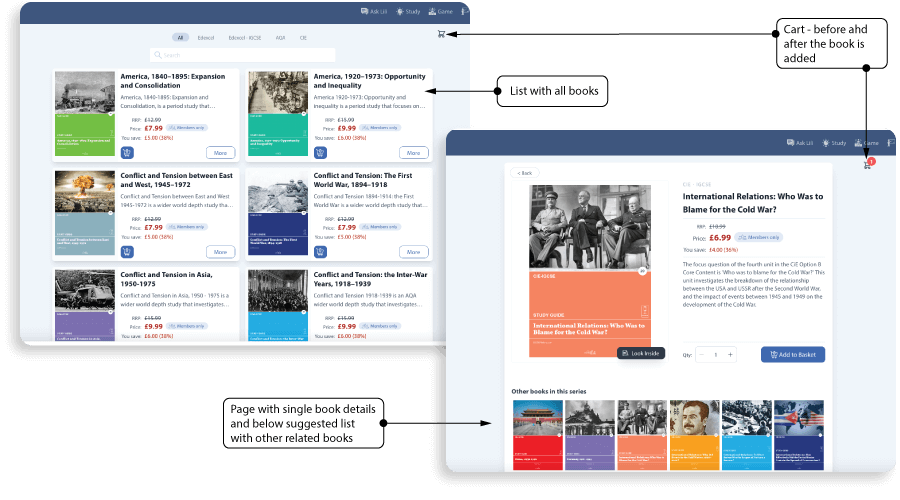Click More on America 1840–1895 card

coord(220,153)
